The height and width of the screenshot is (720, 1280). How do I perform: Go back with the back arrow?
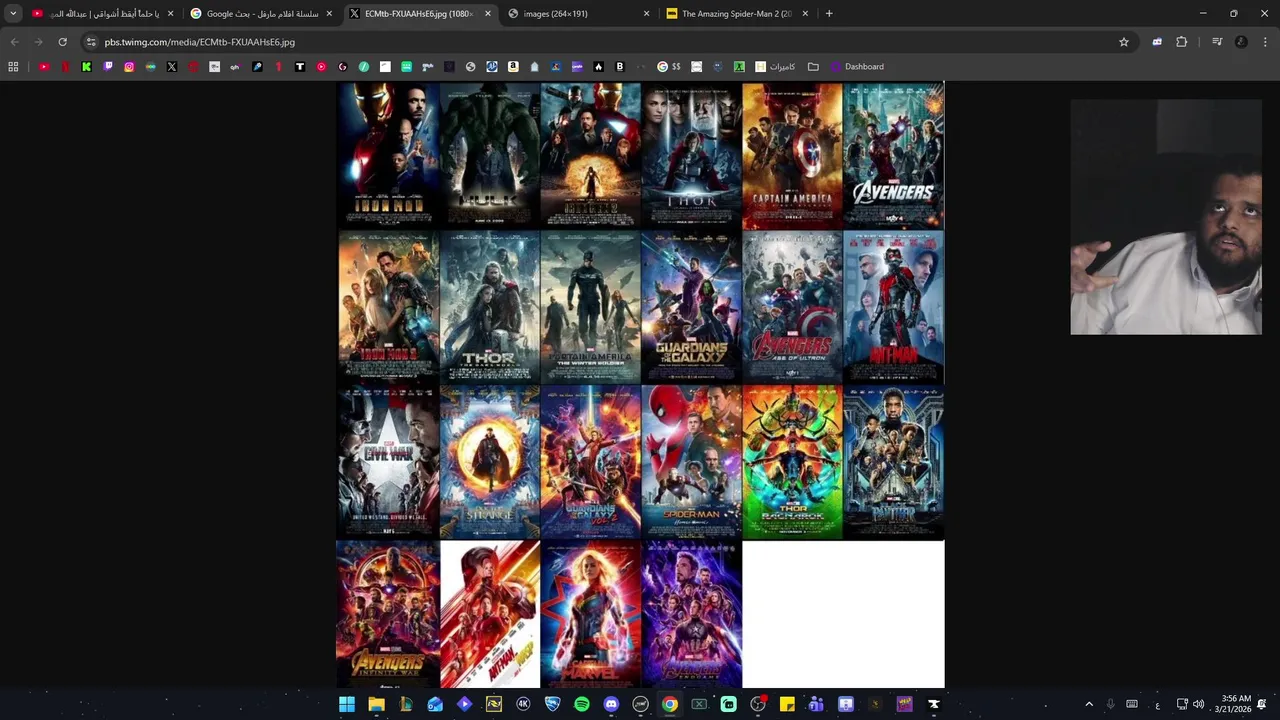[14, 42]
